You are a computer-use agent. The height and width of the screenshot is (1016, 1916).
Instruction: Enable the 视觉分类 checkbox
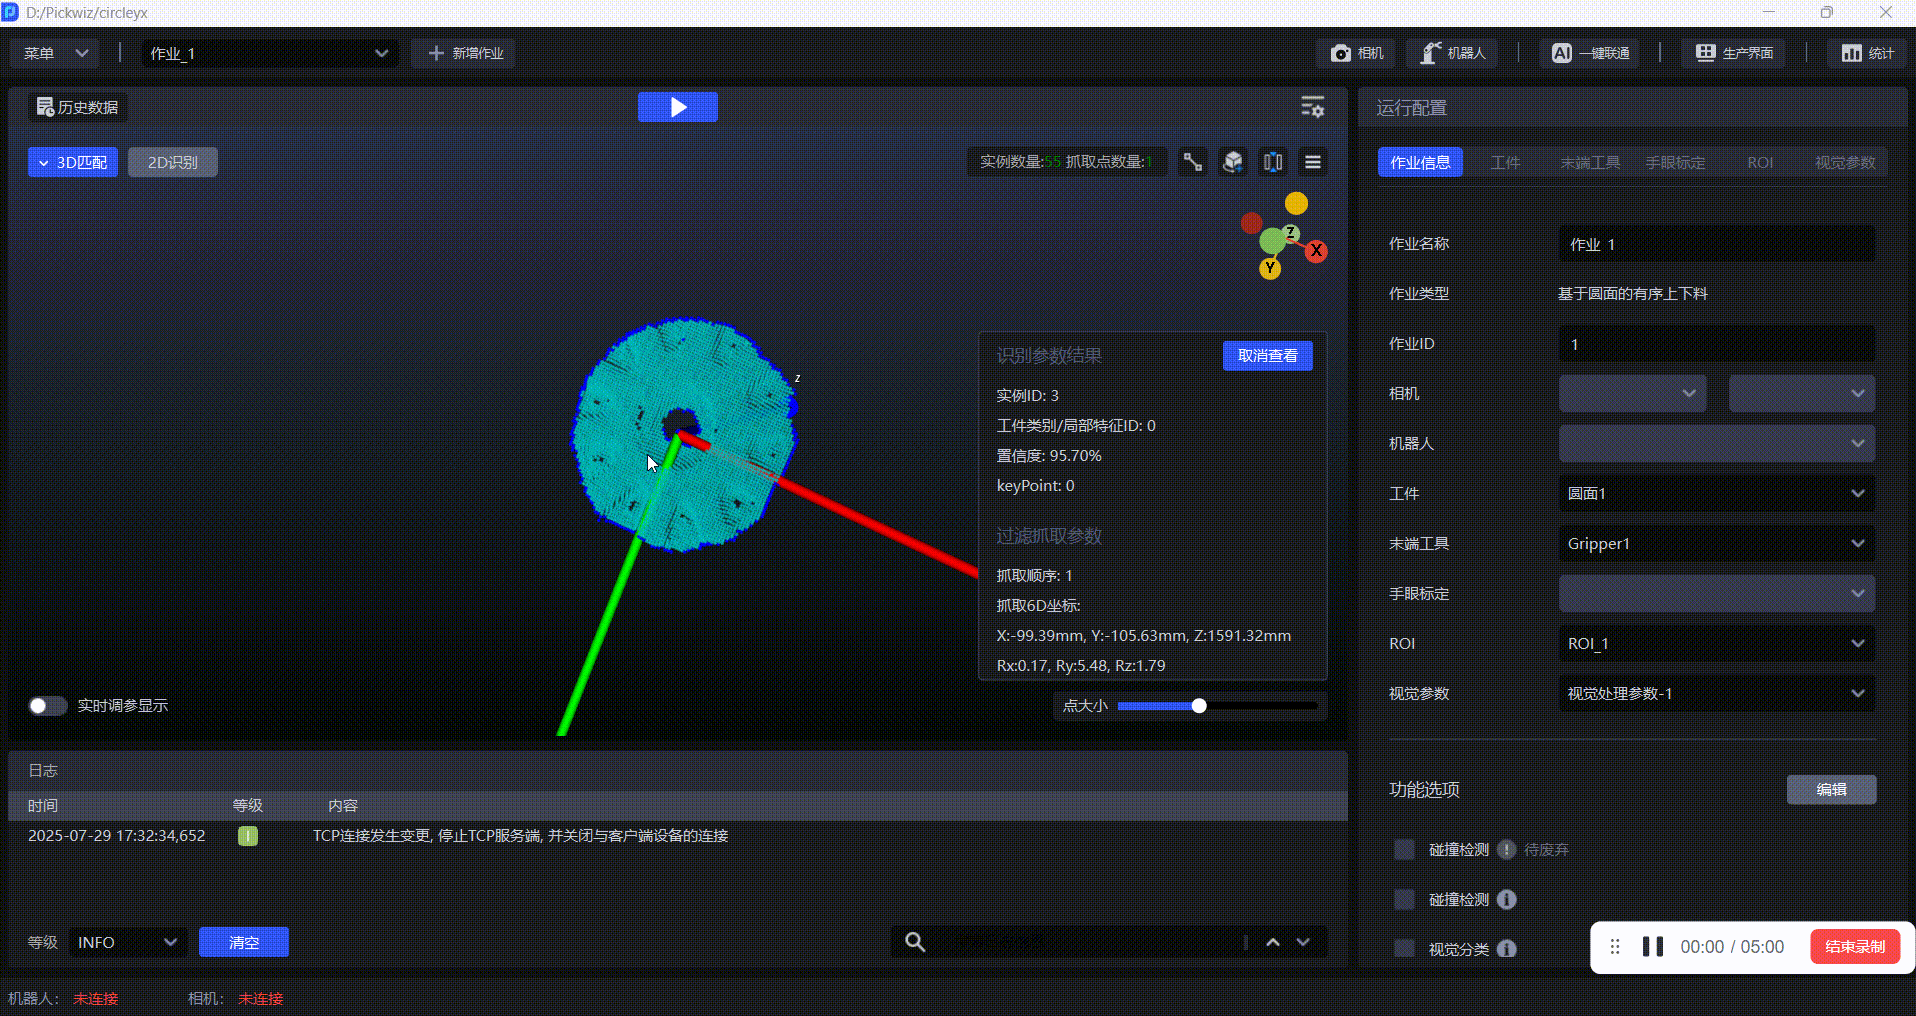1404,949
